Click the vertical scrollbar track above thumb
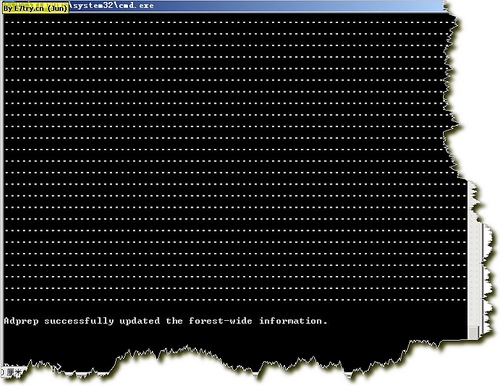 tap(472, 253)
